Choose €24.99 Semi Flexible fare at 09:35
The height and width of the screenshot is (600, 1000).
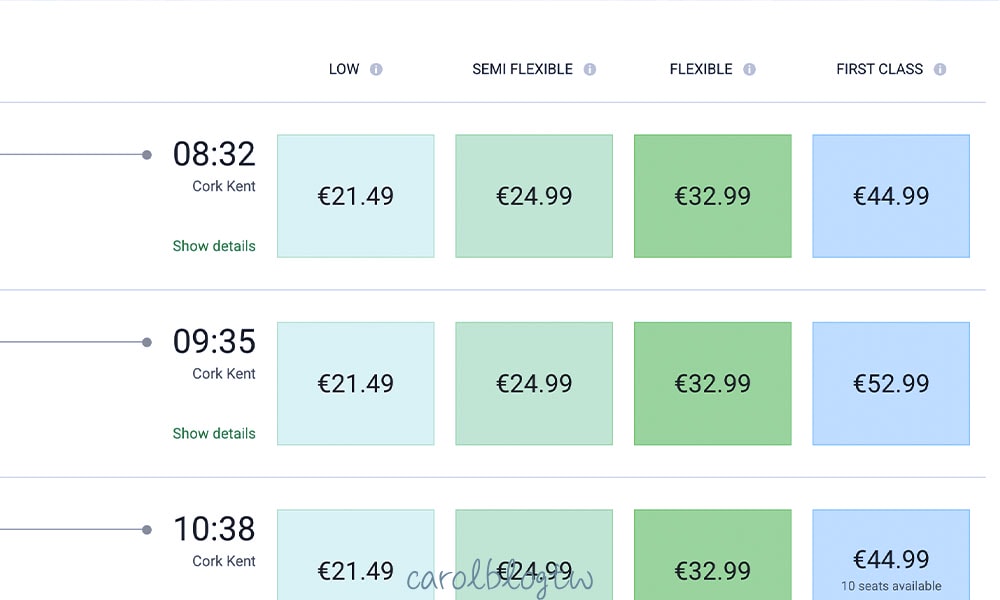pos(534,383)
